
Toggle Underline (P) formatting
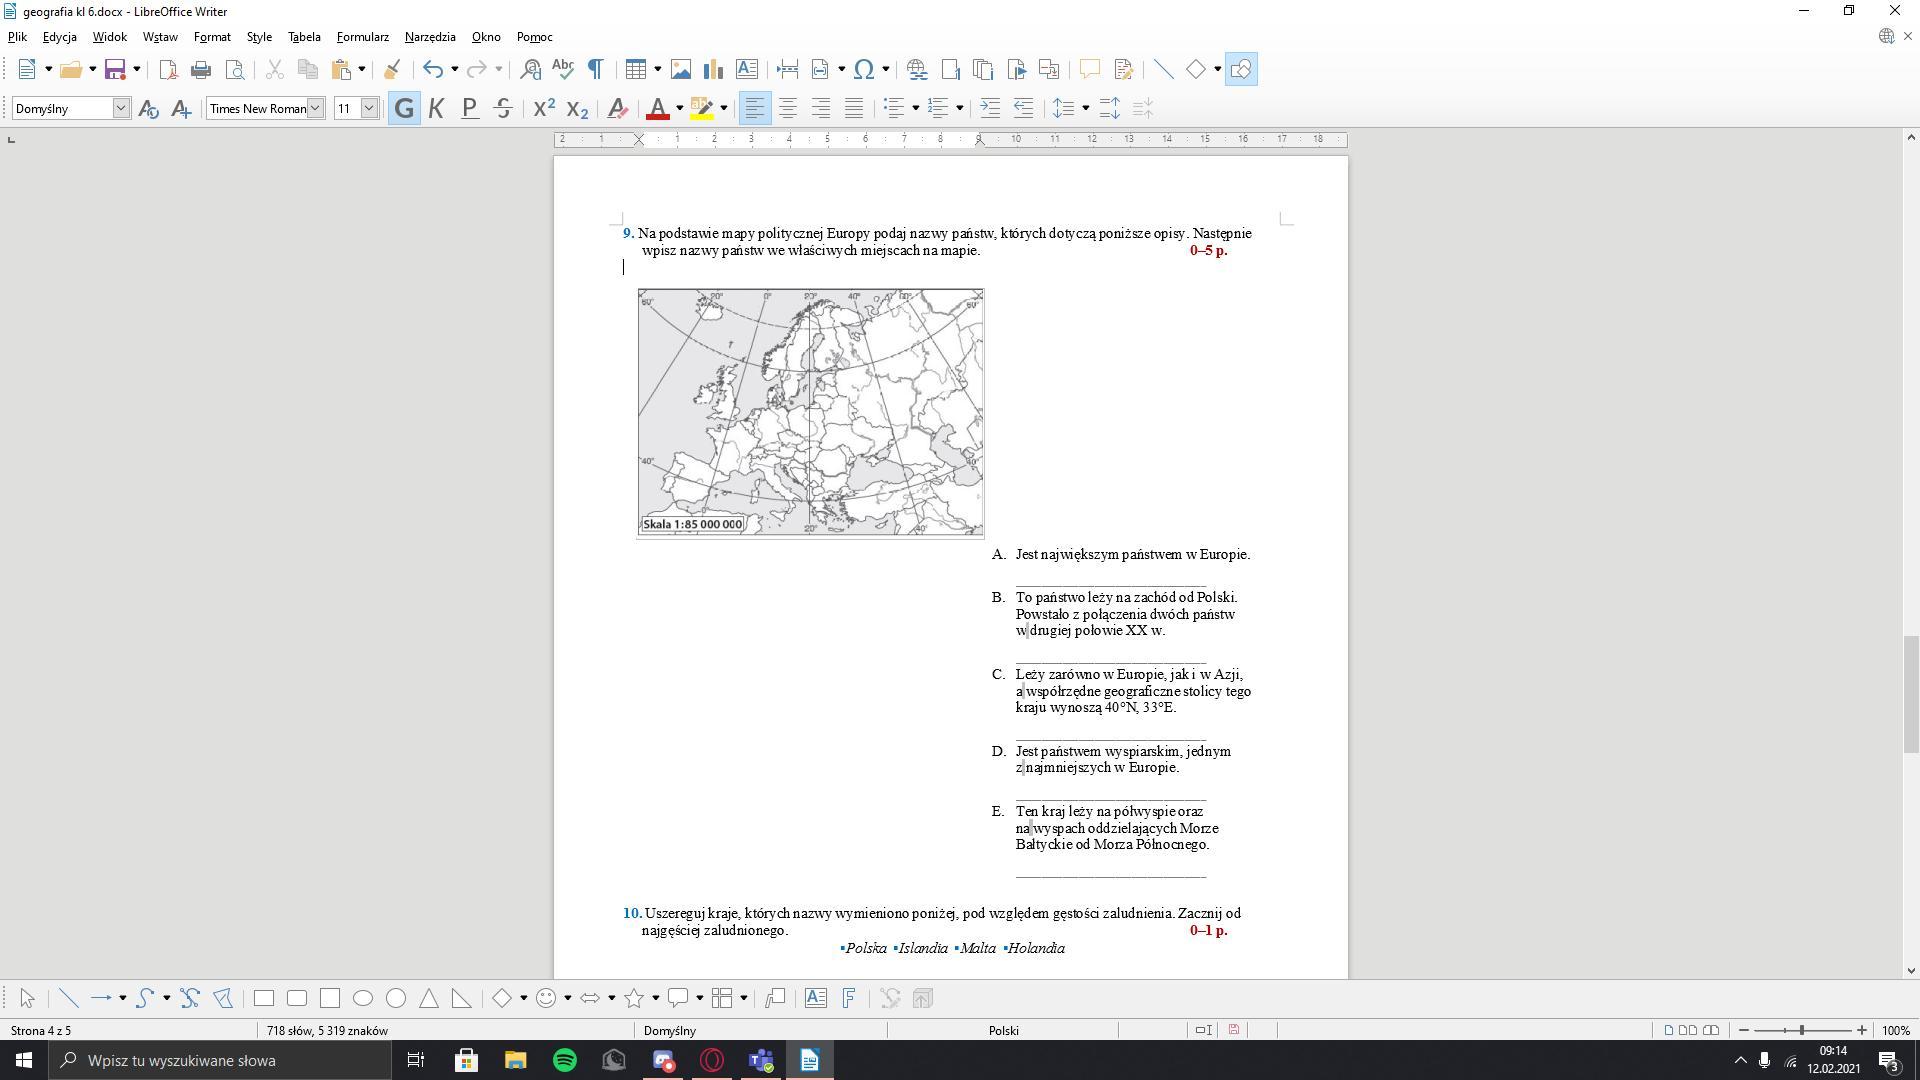[469, 108]
